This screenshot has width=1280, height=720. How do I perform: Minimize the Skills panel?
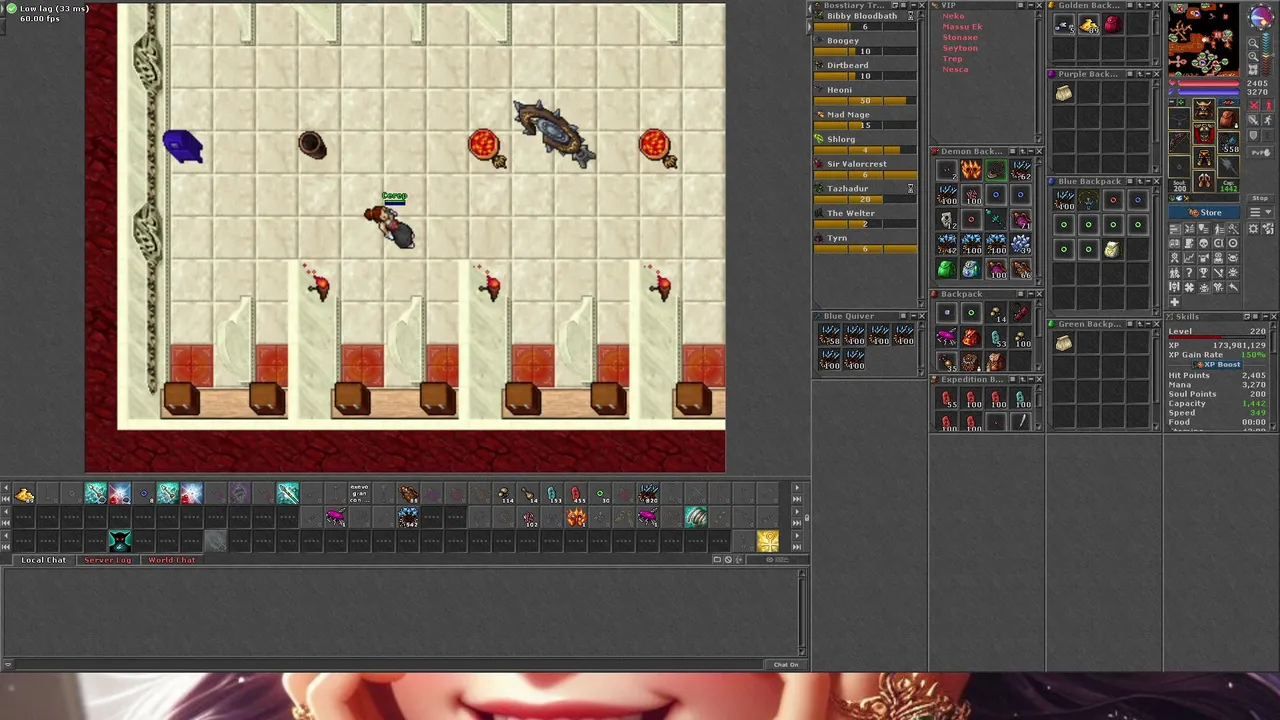[x=1265, y=316]
